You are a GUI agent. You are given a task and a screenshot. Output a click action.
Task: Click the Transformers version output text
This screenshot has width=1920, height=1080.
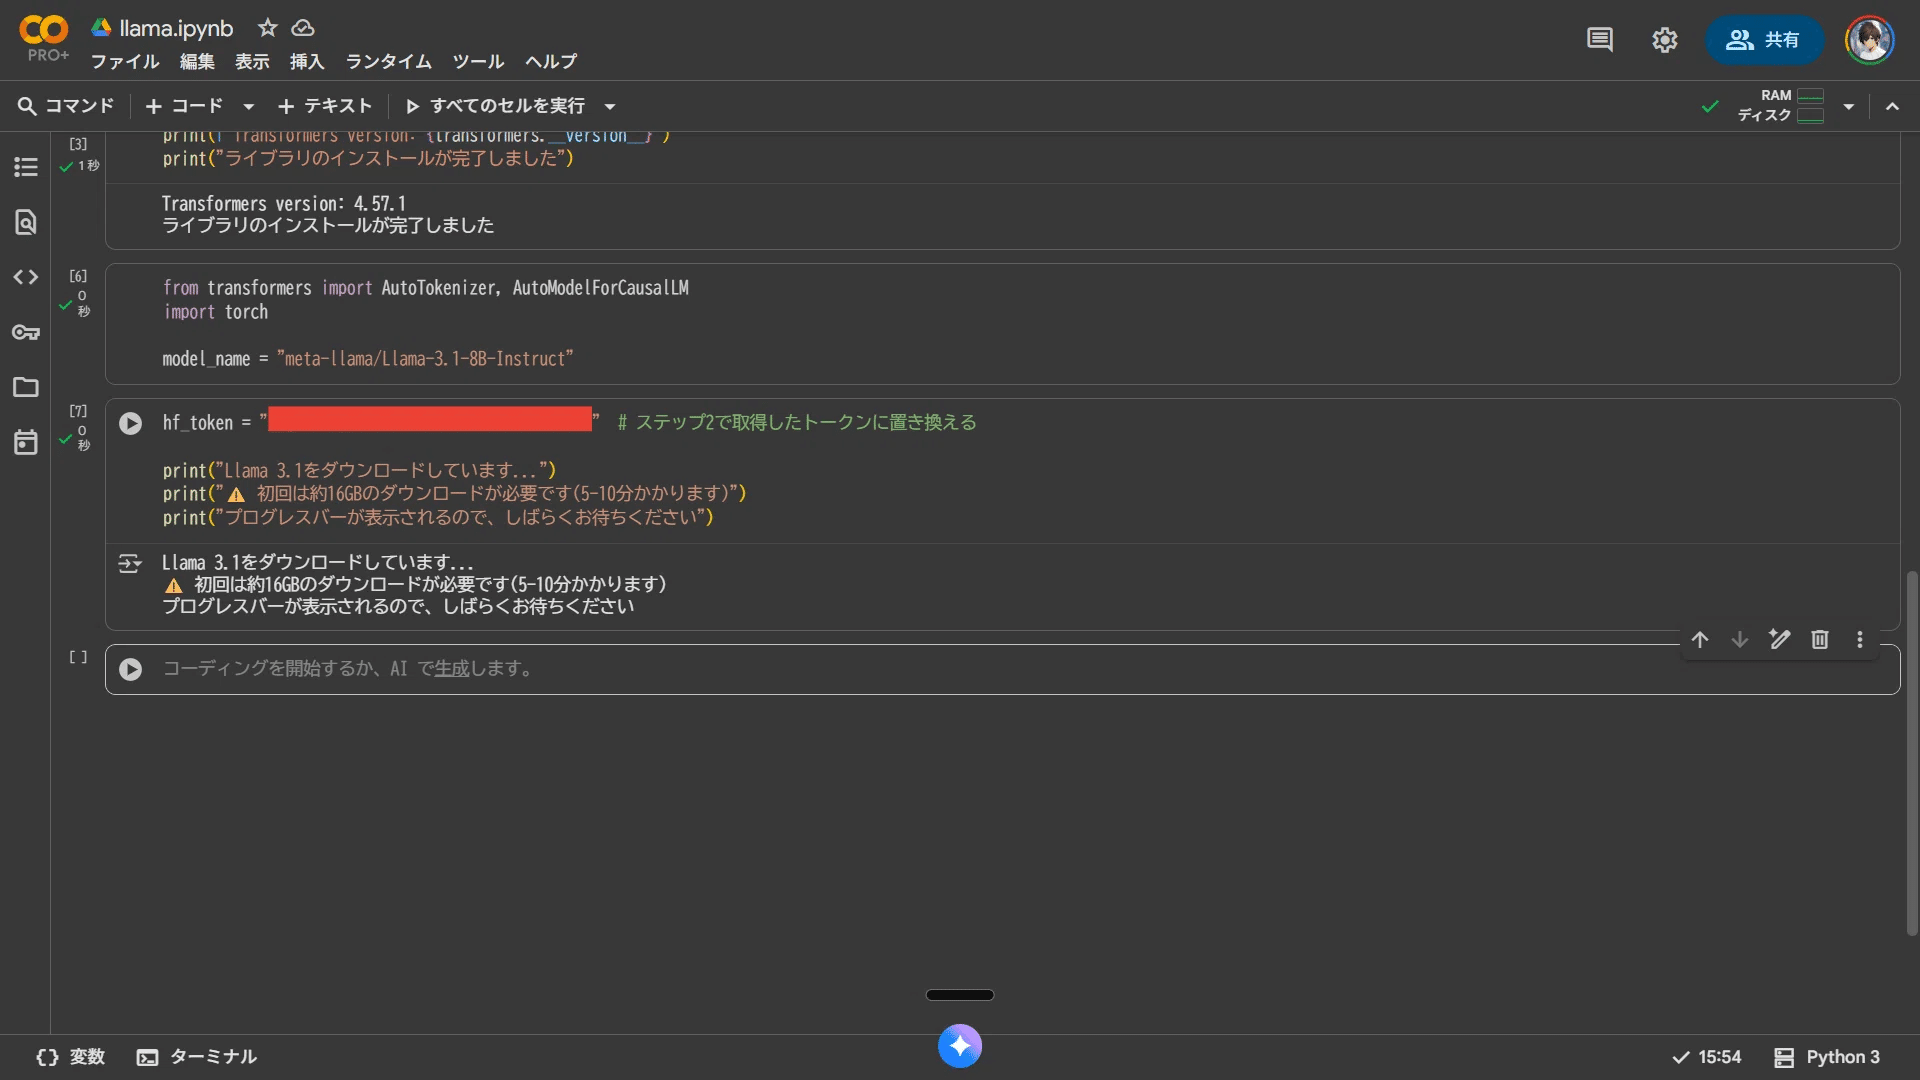(284, 204)
